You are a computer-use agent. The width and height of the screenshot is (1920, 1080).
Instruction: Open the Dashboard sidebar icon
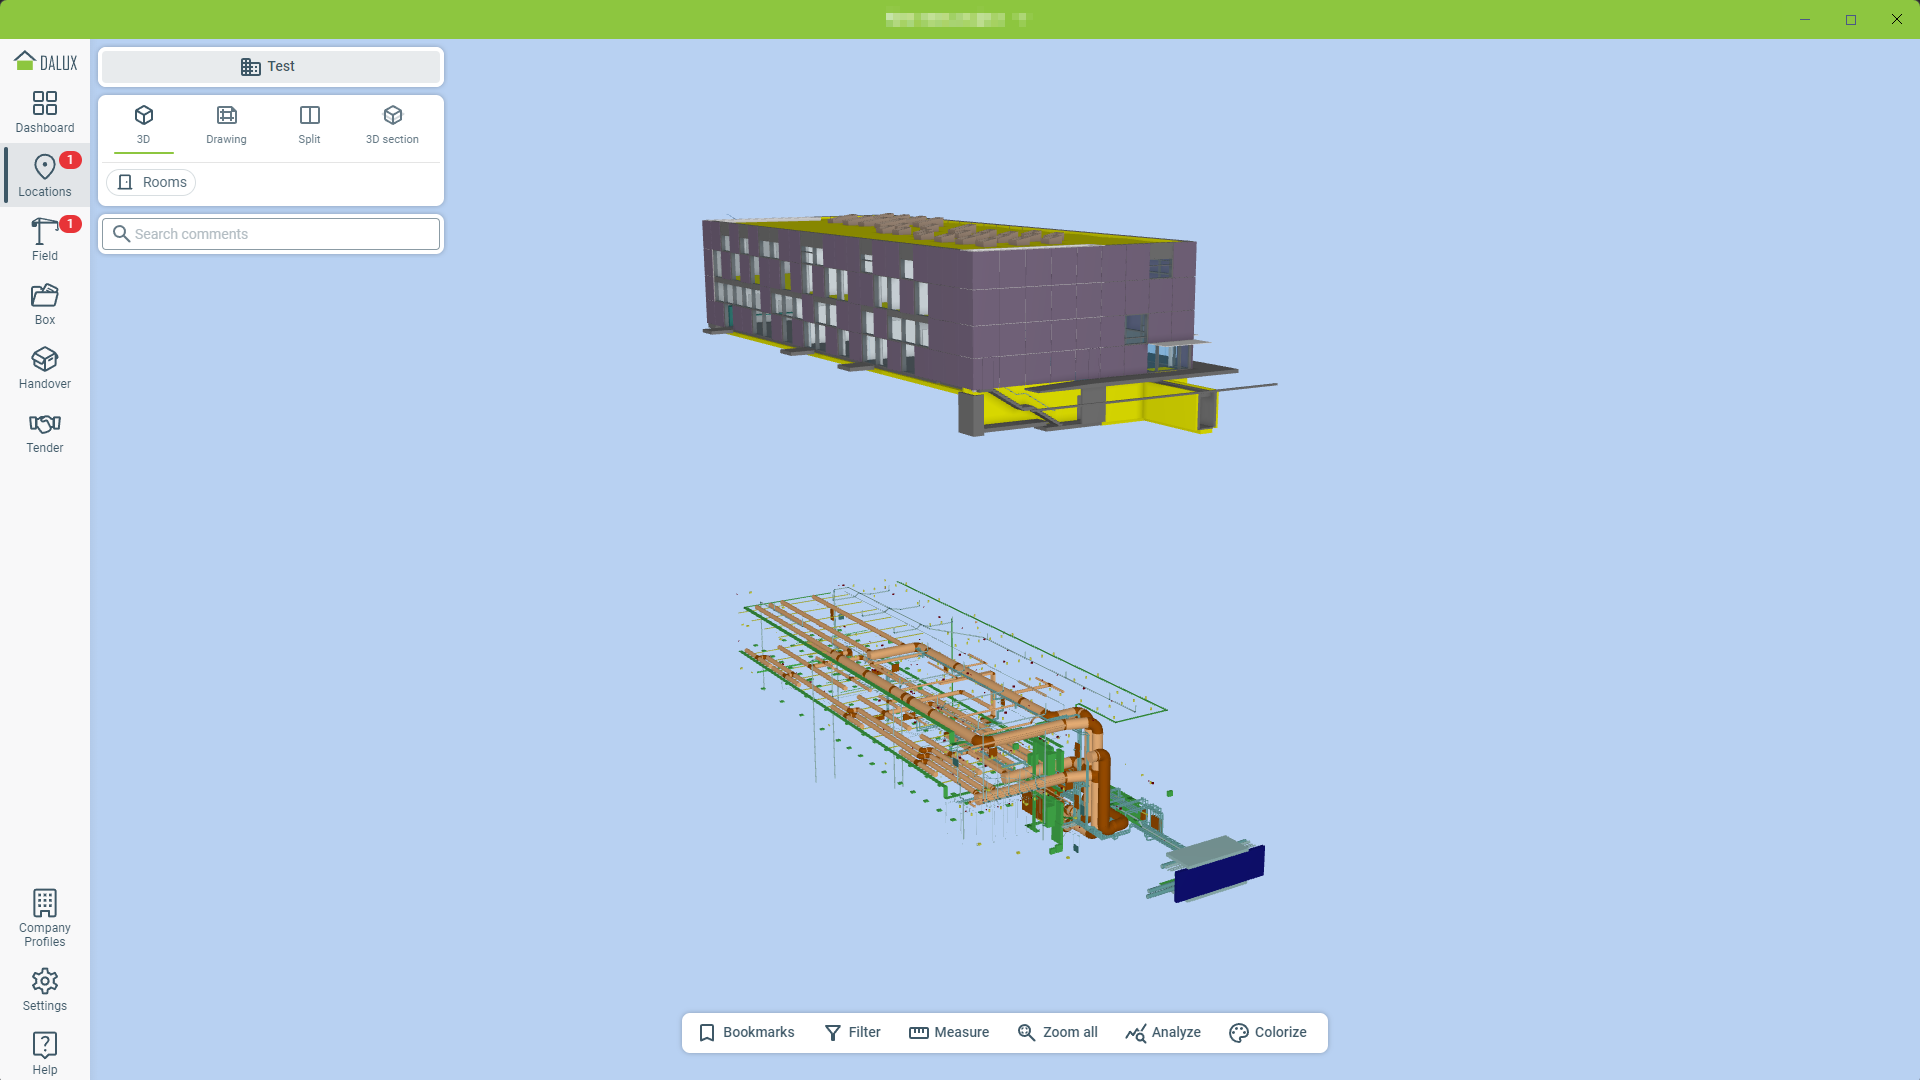click(45, 111)
